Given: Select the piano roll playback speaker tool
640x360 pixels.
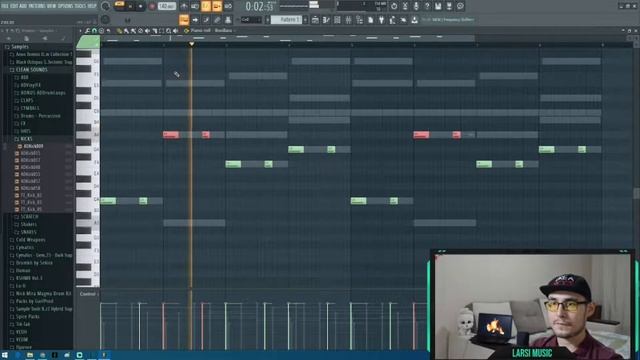Looking at the screenshot, I should 175,31.
